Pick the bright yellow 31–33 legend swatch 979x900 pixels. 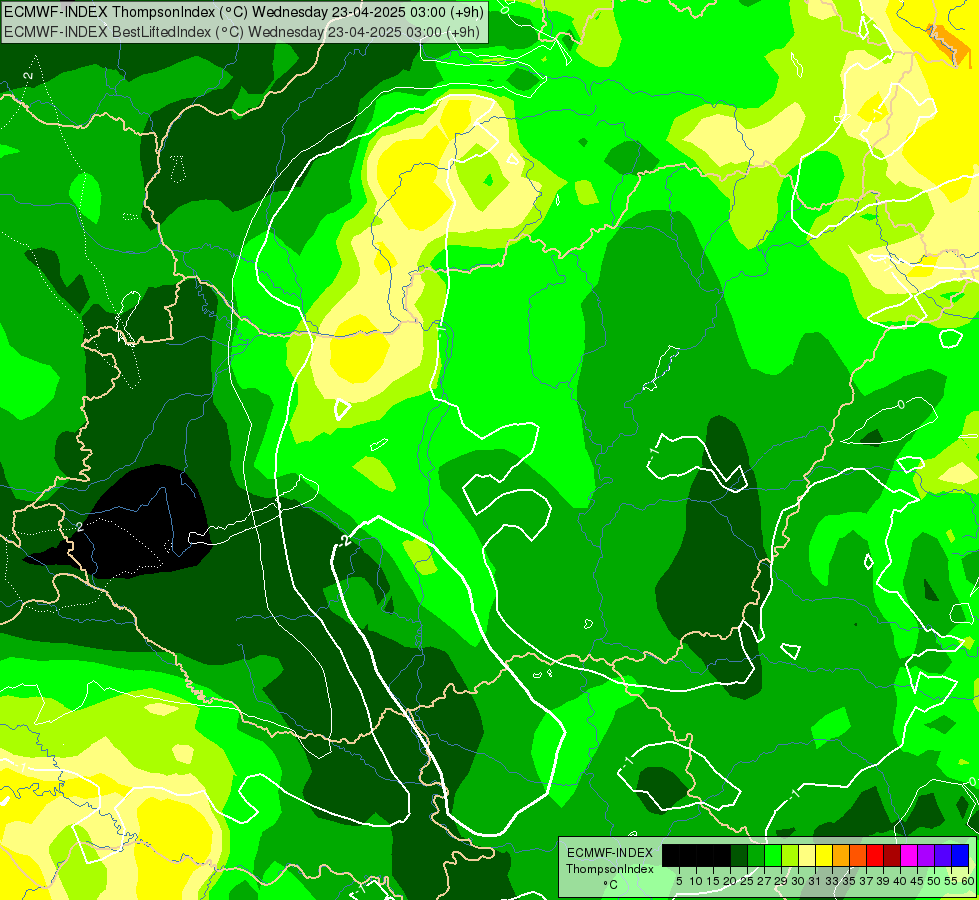click(x=824, y=855)
